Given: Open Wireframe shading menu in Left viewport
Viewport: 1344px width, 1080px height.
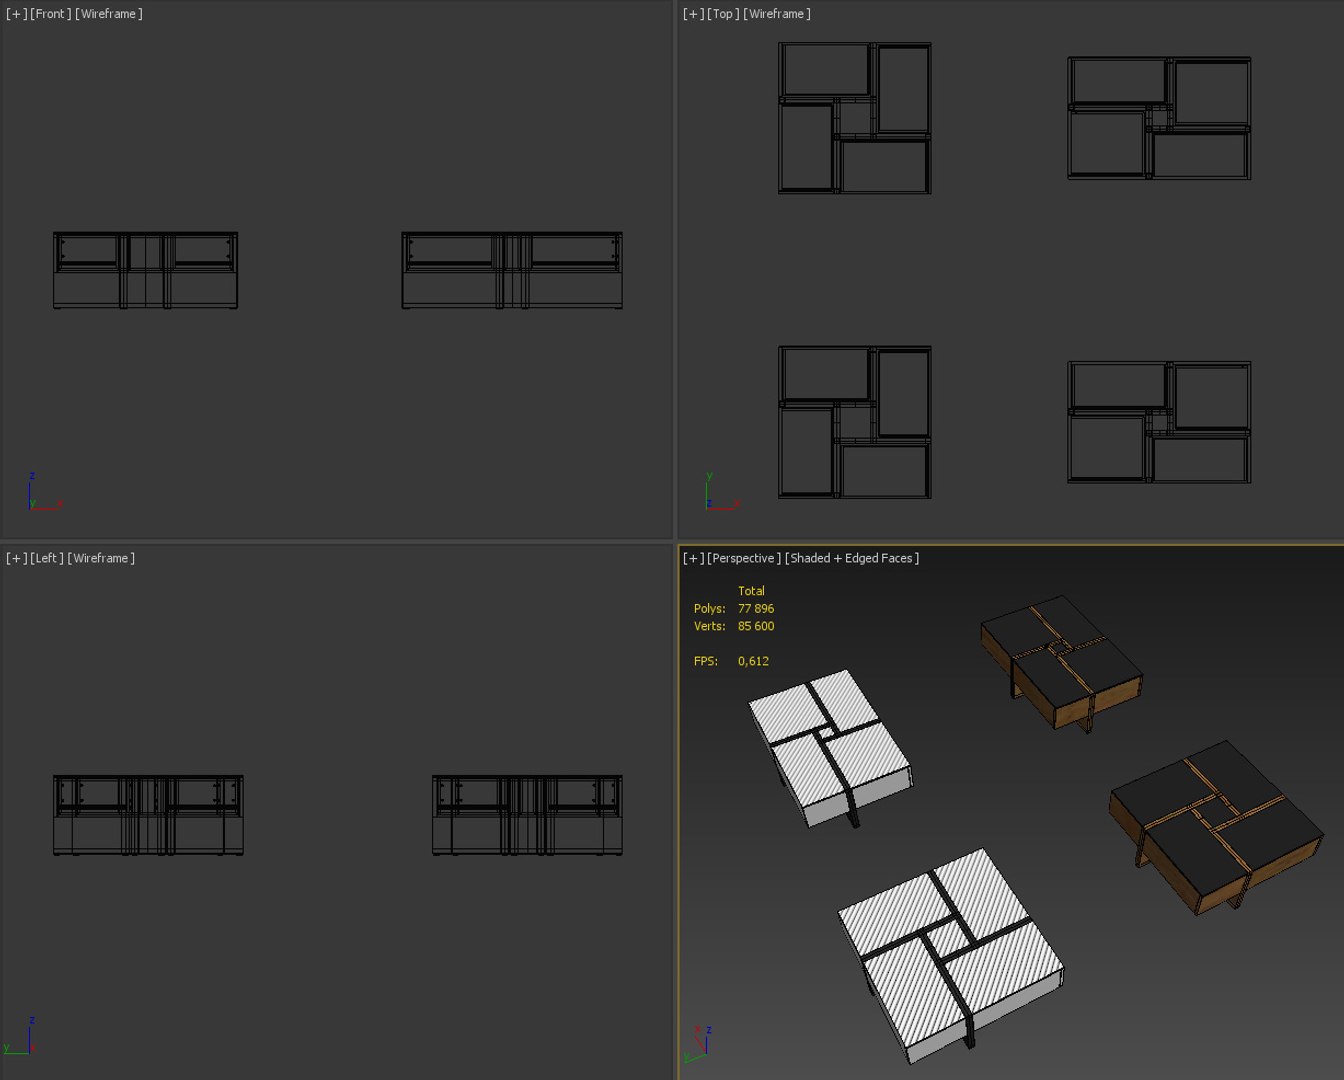Looking at the screenshot, I should coord(101,558).
